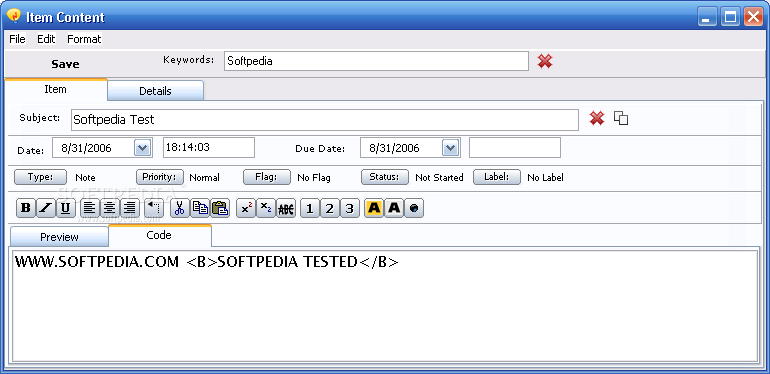Select heading size 3 button
The image size is (770, 374).
pos(350,208)
